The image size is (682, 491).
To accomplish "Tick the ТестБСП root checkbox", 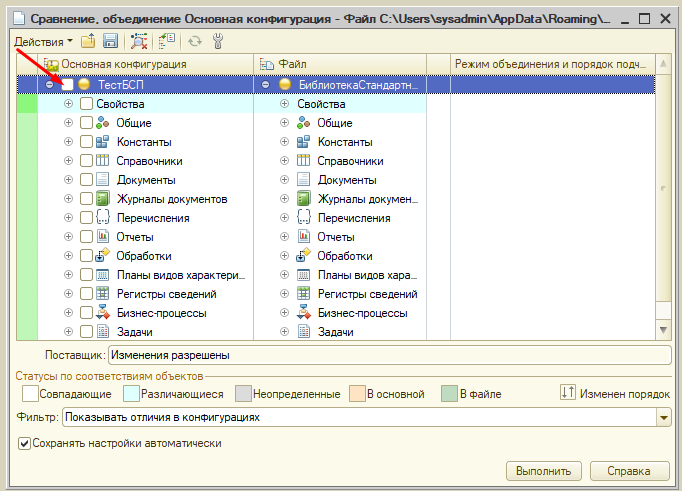I will tap(67, 84).
